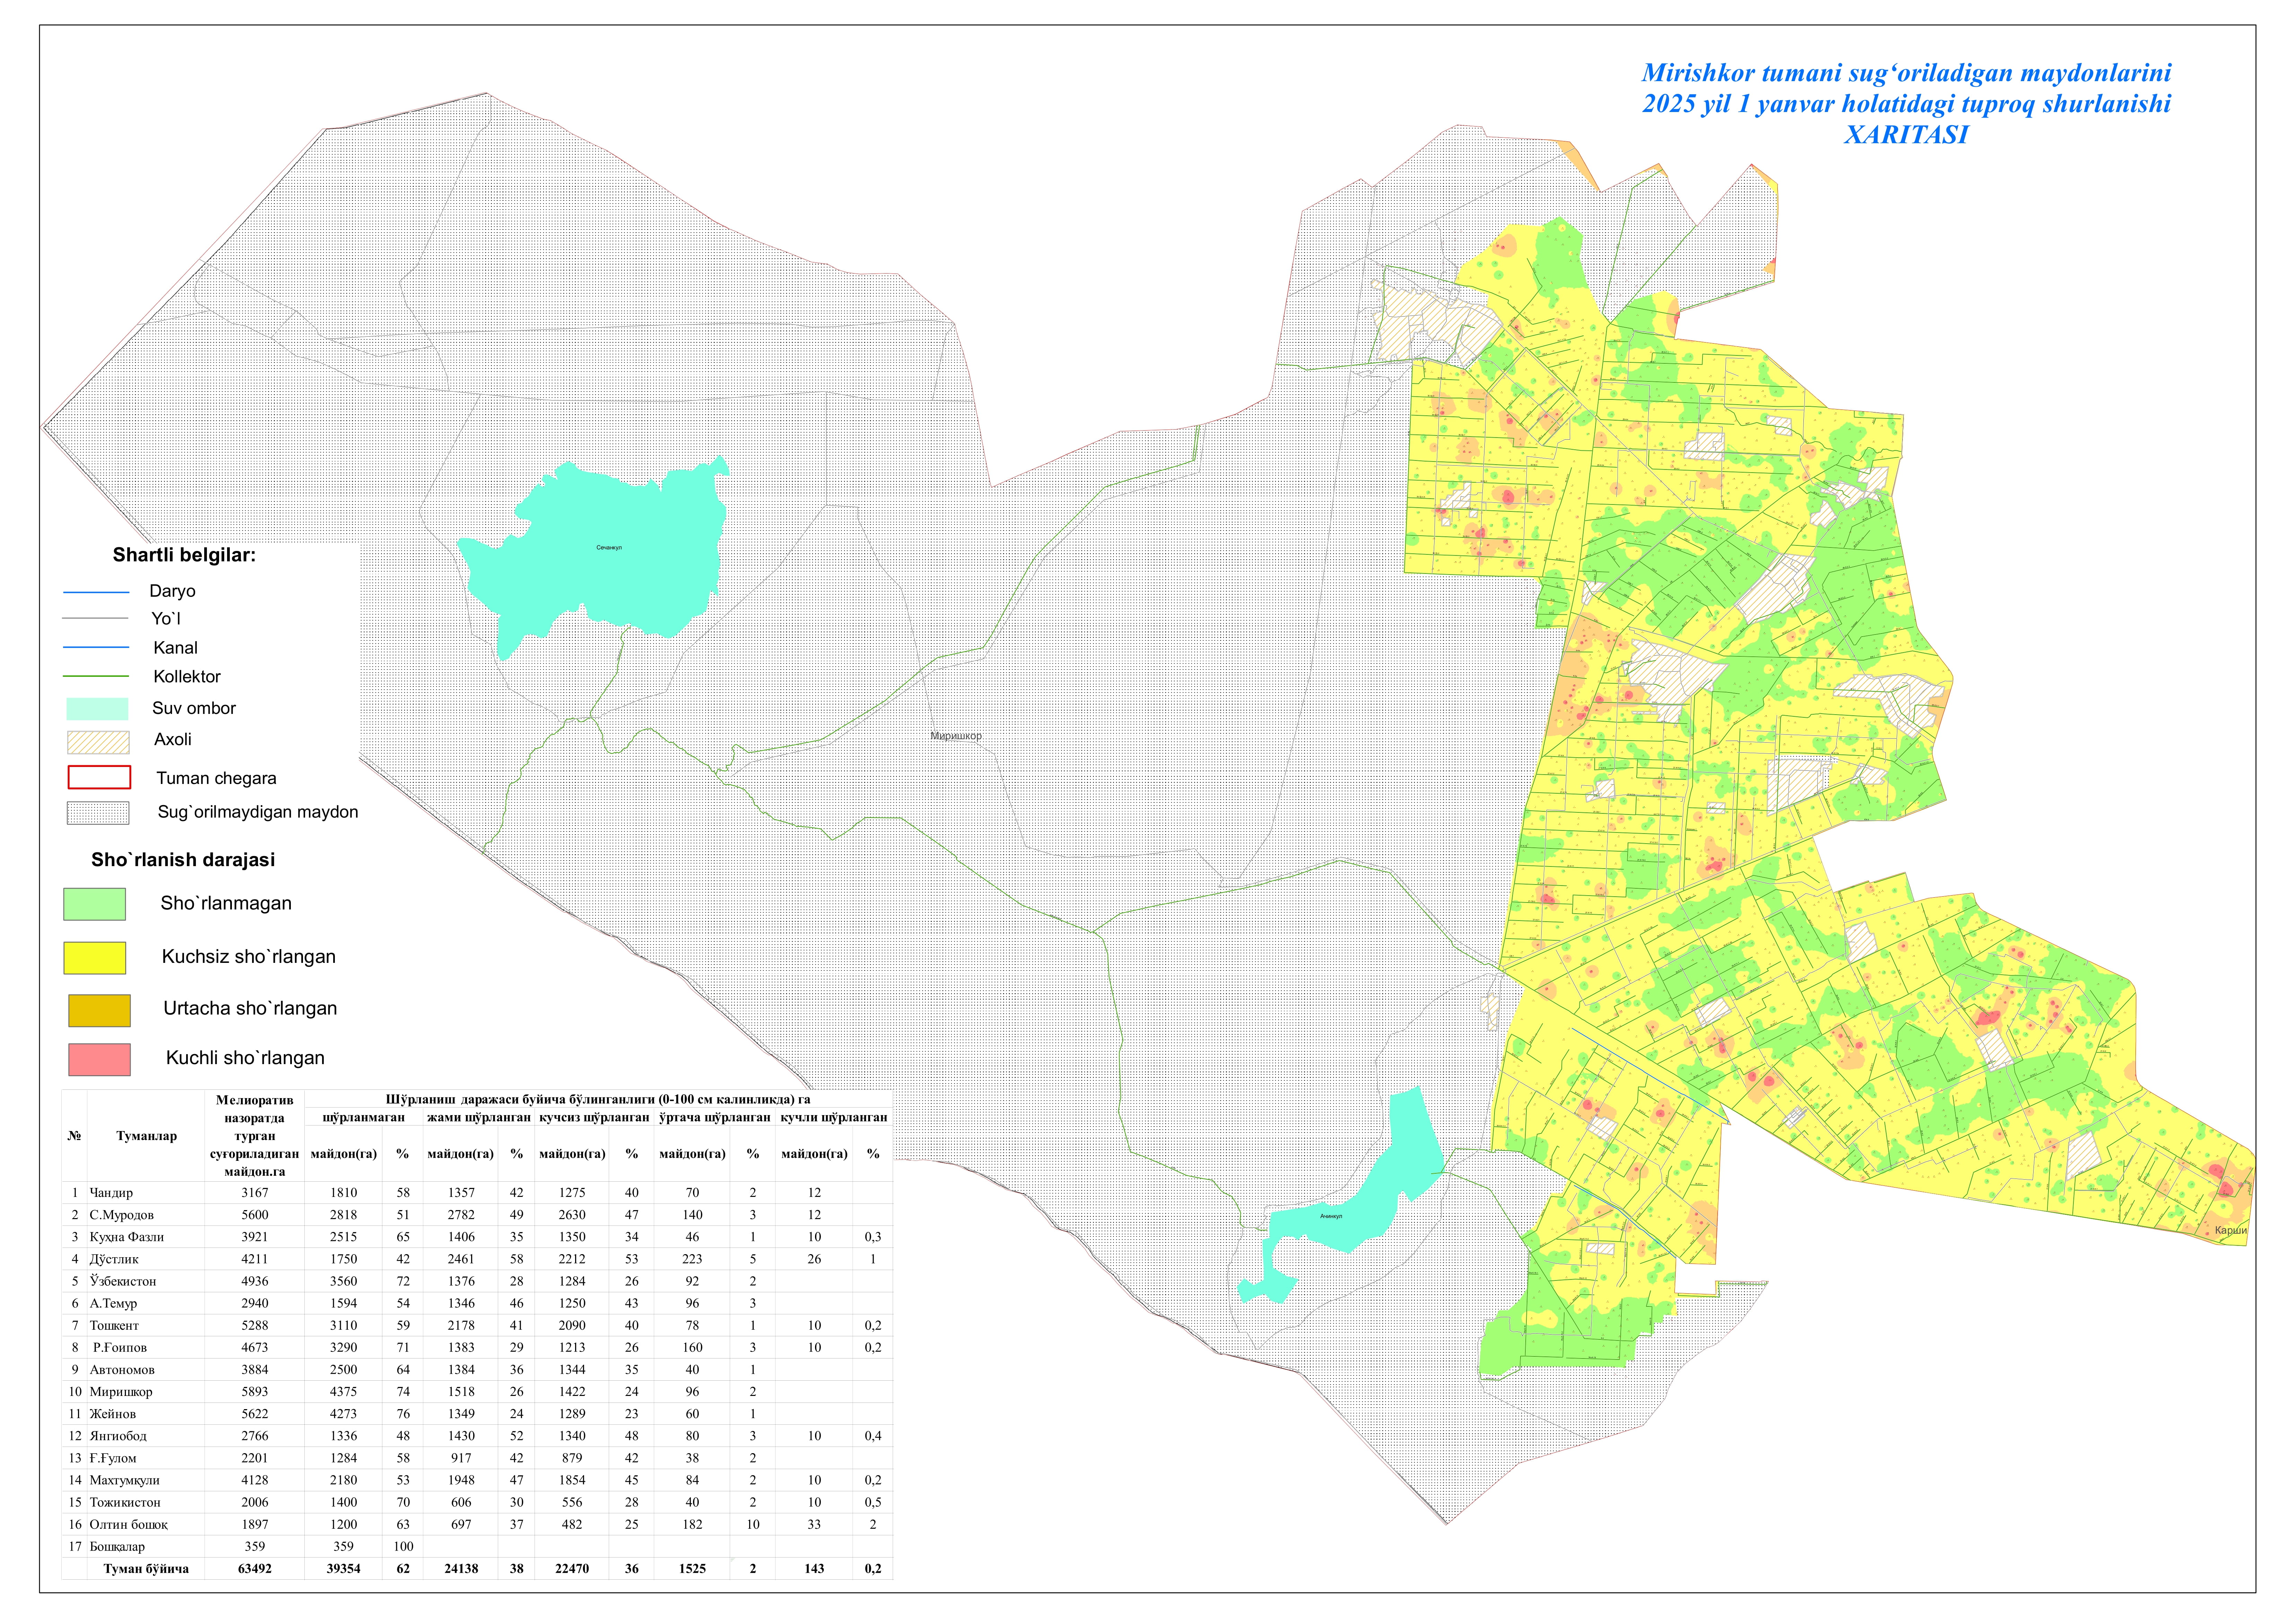Screen dimensions: 2296x1622
Task: Select the Туман бўйича total row label
Action: 146,1569
